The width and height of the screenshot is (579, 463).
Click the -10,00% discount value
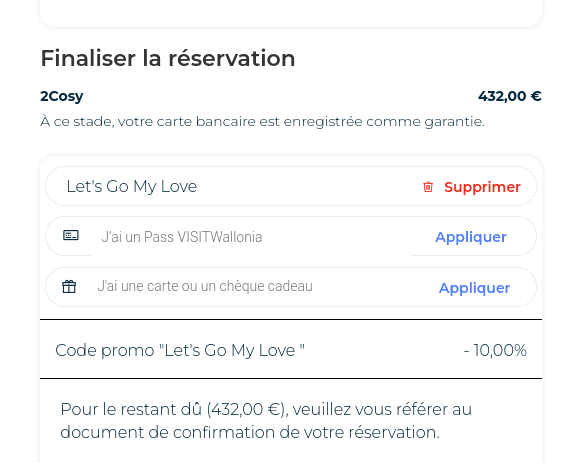point(495,350)
